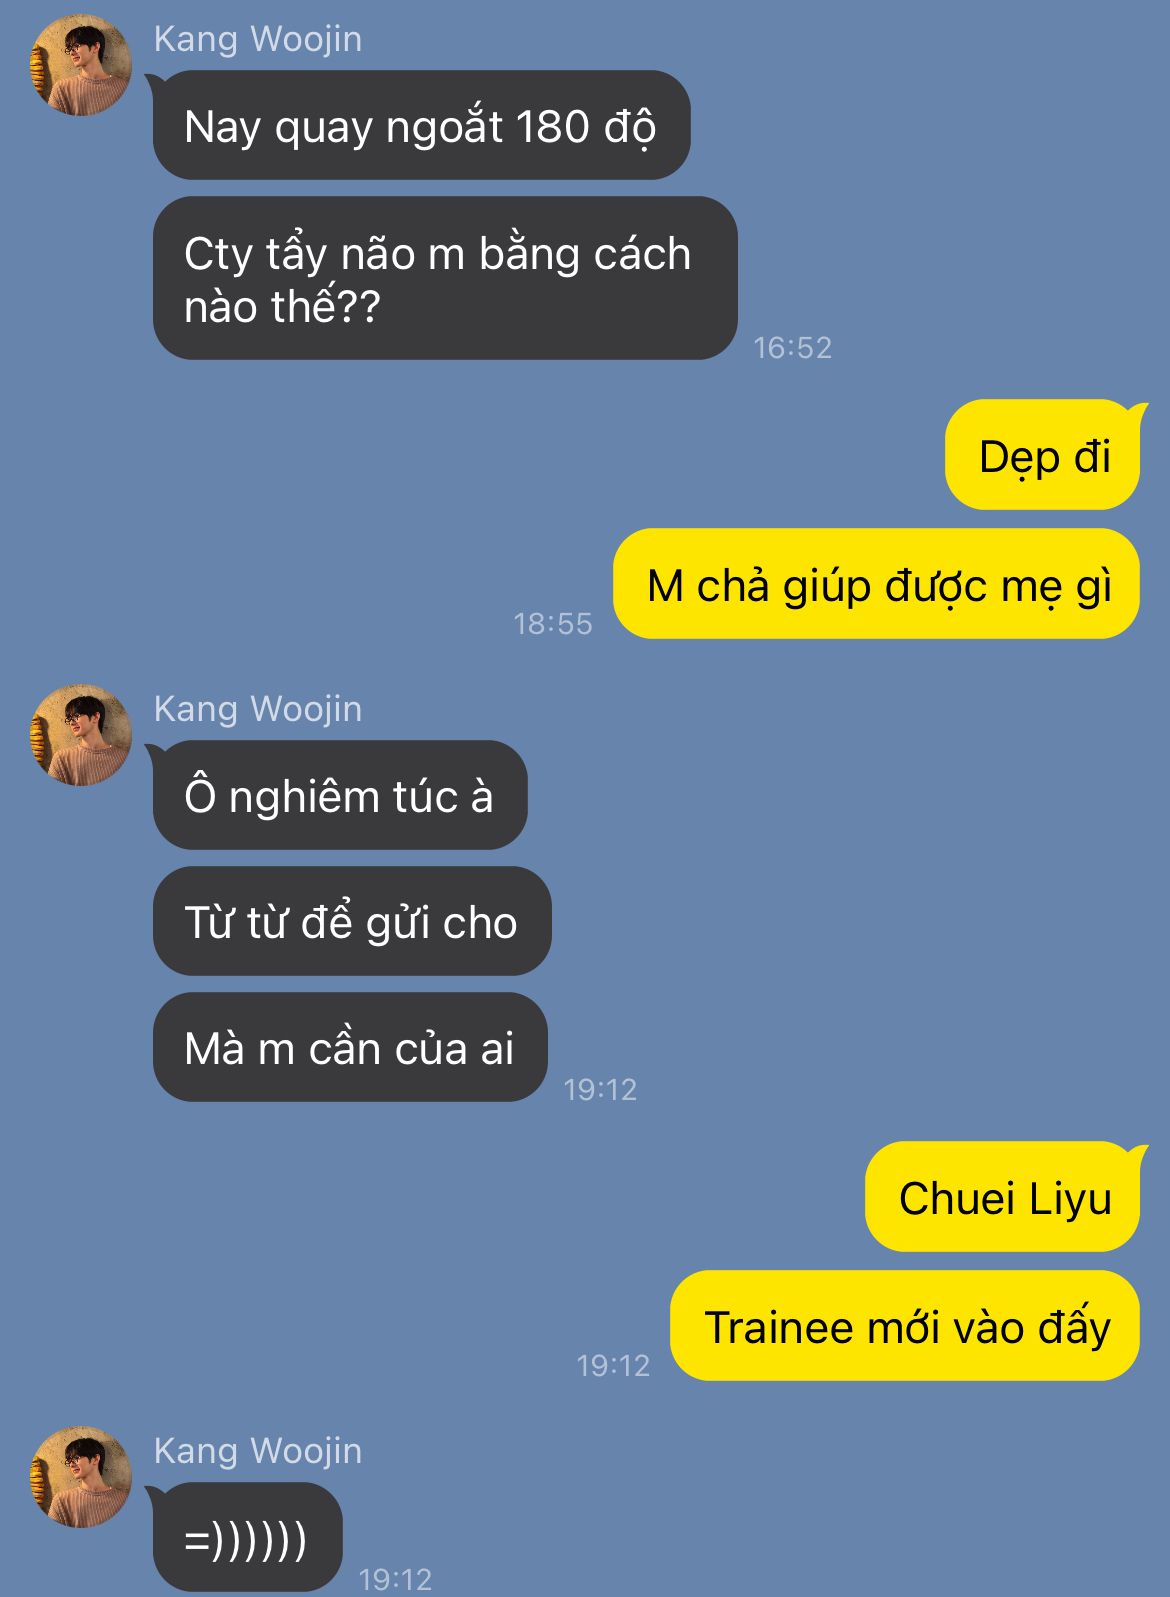This screenshot has height=1597, width=1170.
Task: Tap the 16:52 timestamp
Action: (792, 347)
